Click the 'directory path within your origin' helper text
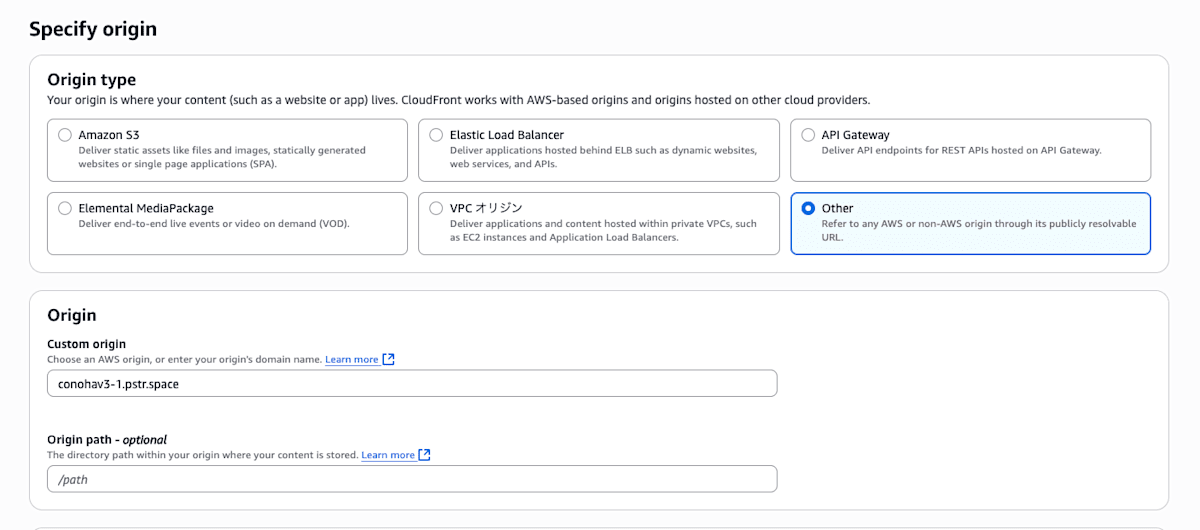Image resolution: width=1200 pixels, height=530 pixels. [x=202, y=455]
